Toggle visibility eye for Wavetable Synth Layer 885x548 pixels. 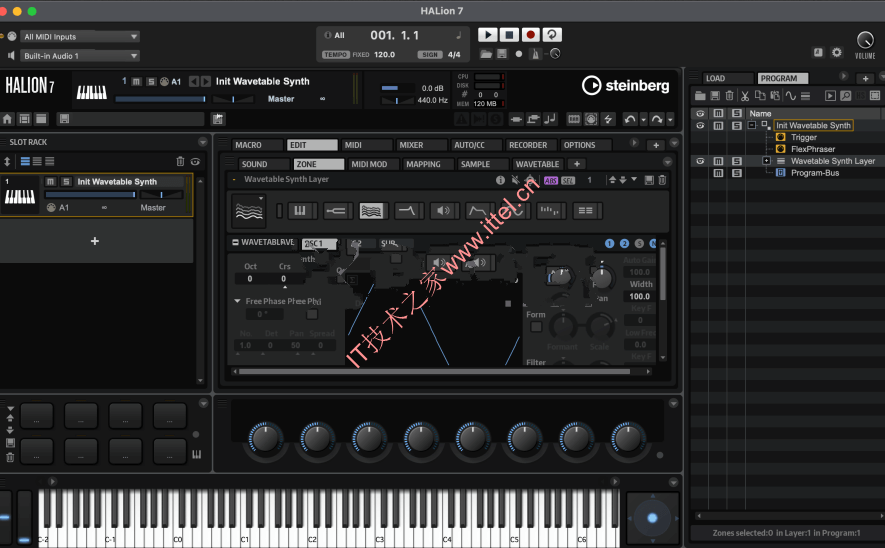[700, 161]
